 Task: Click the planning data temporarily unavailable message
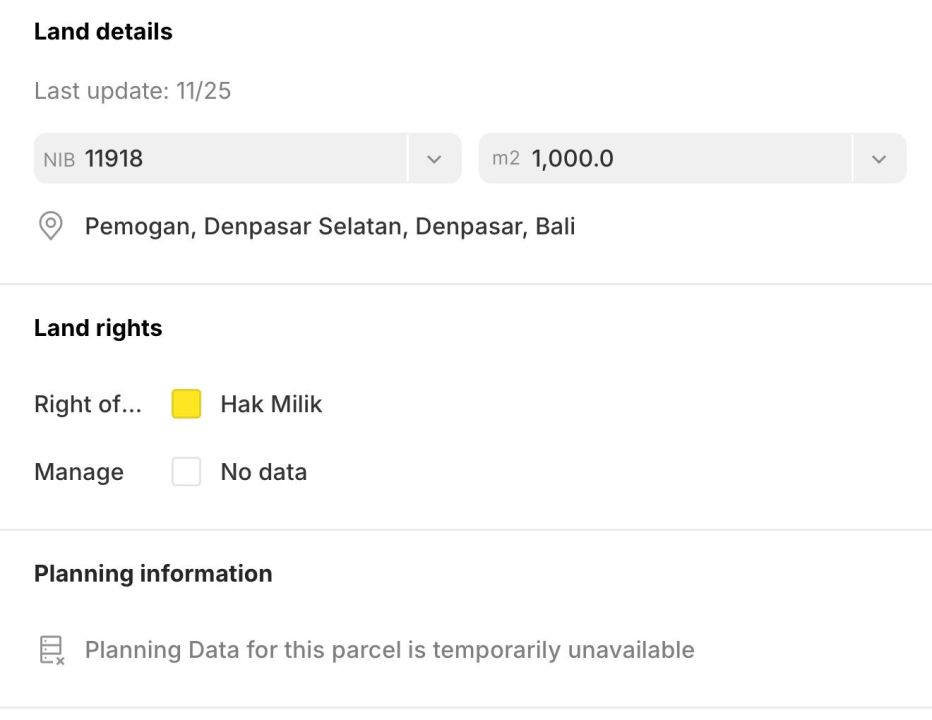tap(389, 650)
